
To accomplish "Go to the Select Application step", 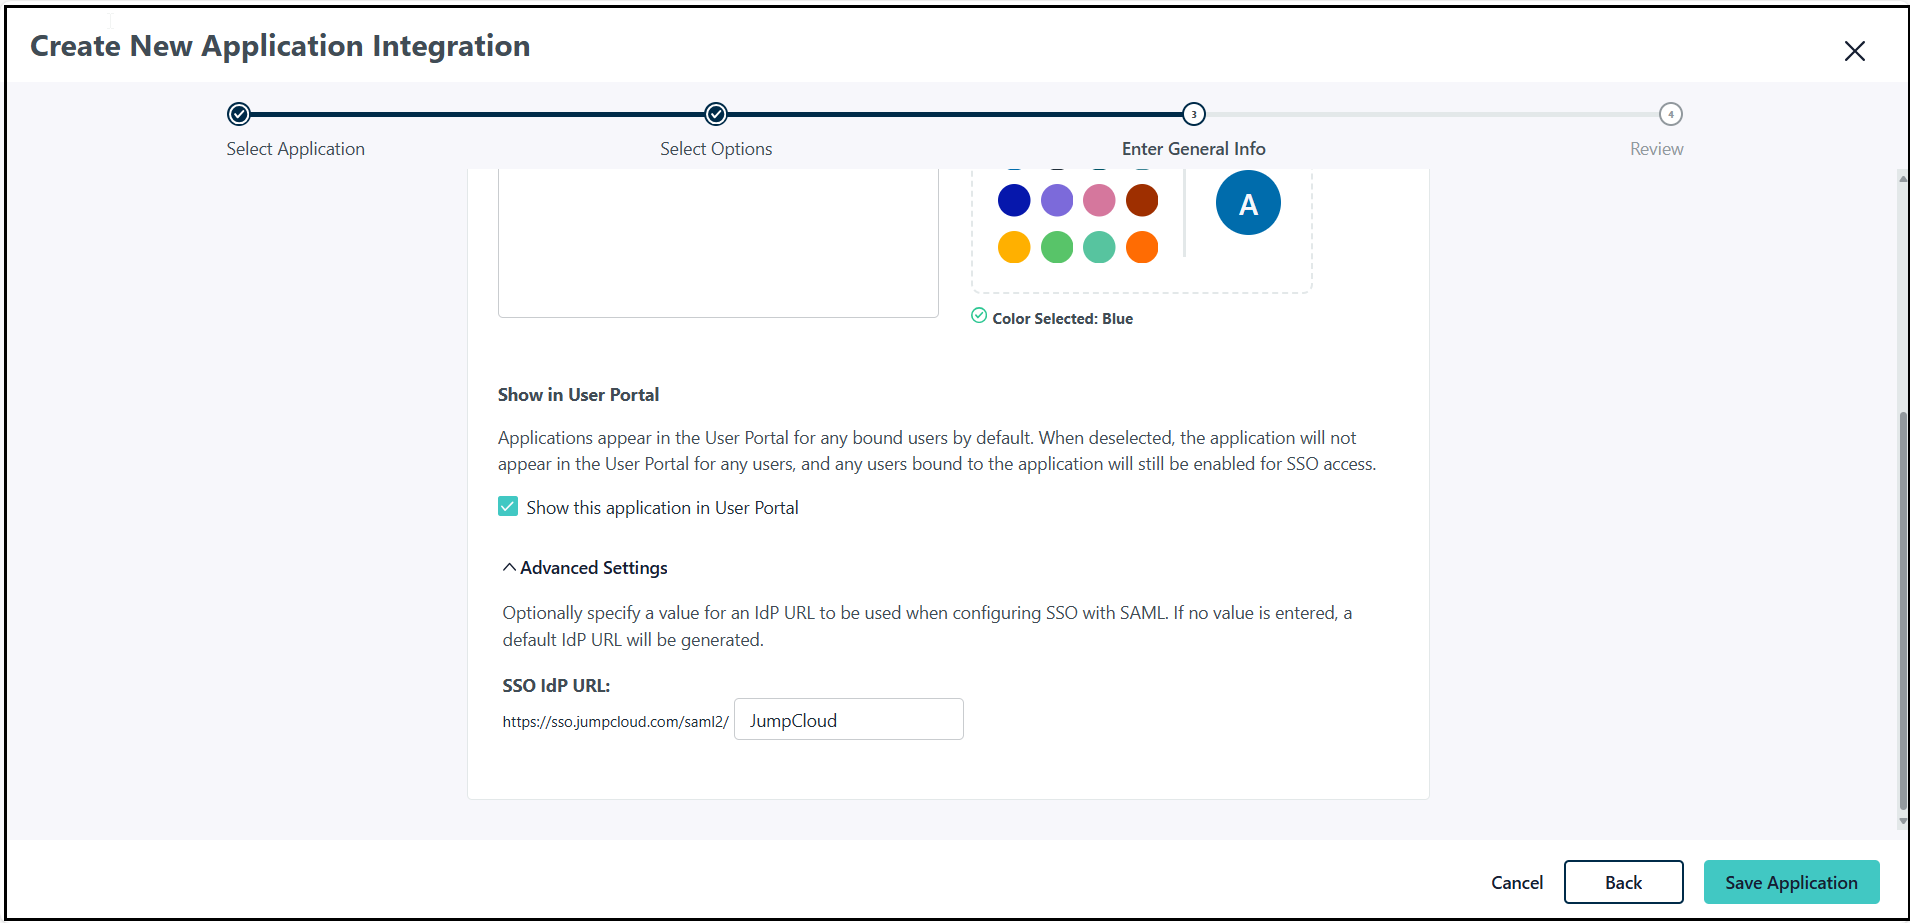I will (x=238, y=114).
